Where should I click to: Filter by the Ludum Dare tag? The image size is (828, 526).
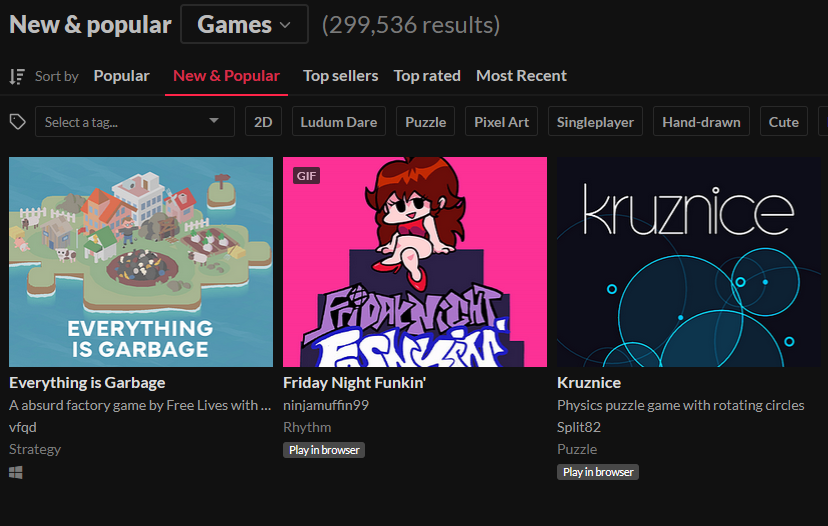pos(338,122)
